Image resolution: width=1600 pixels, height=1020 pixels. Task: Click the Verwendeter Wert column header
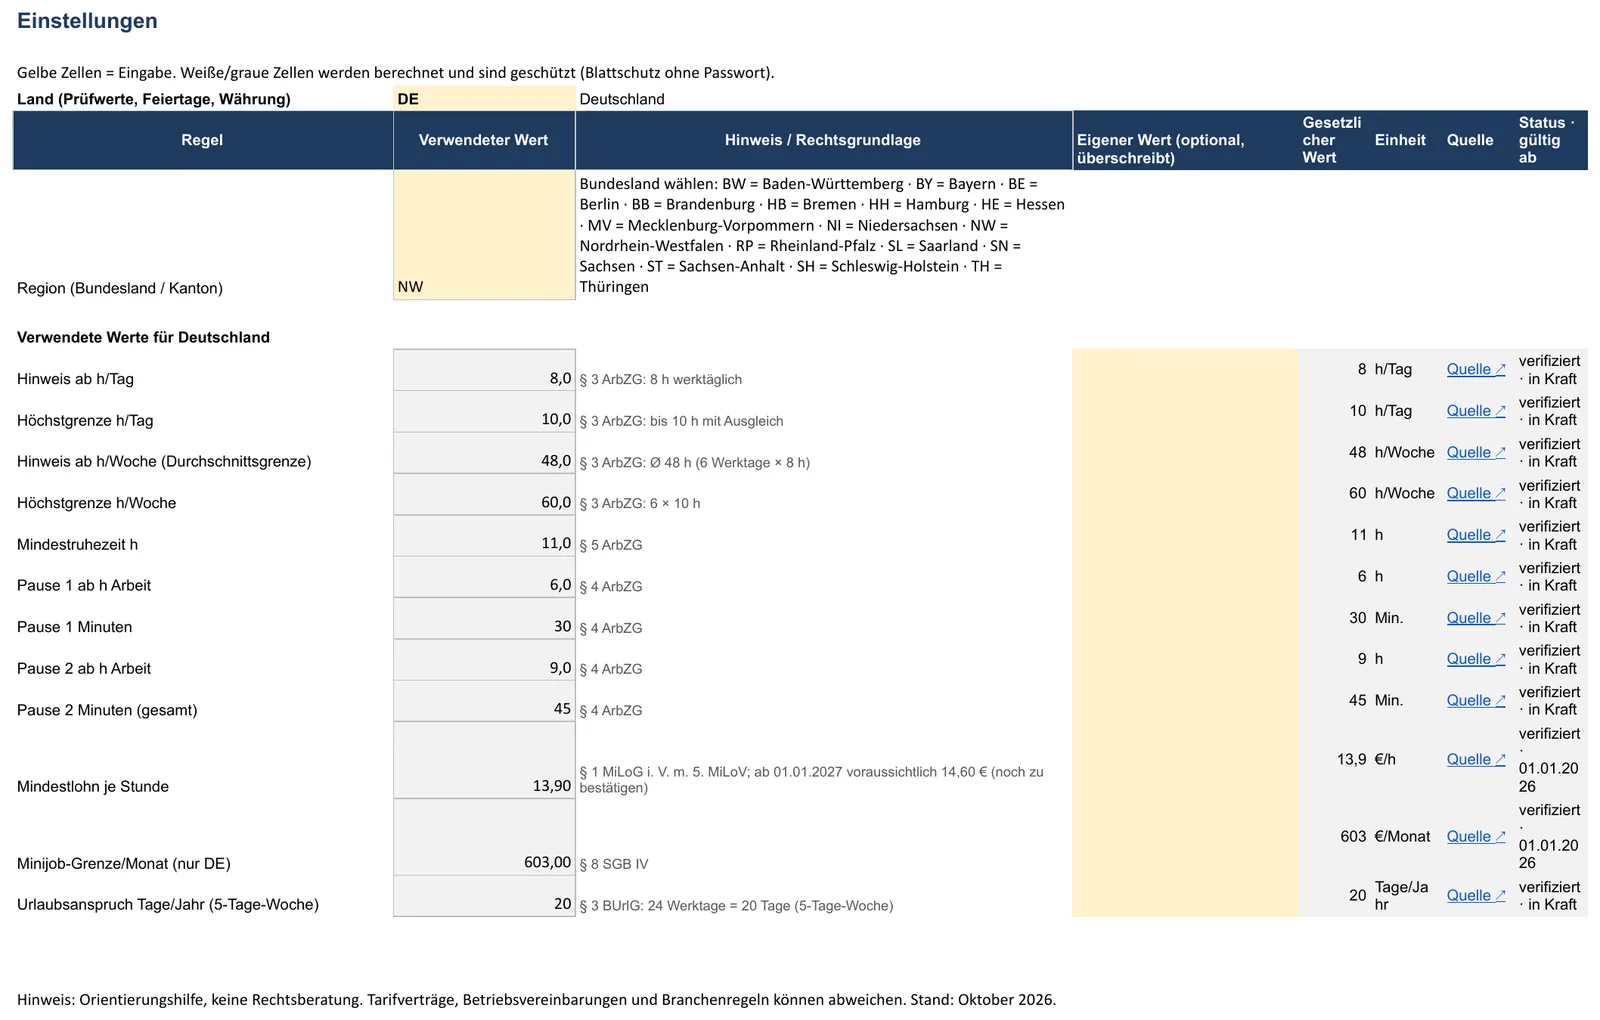point(484,140)
